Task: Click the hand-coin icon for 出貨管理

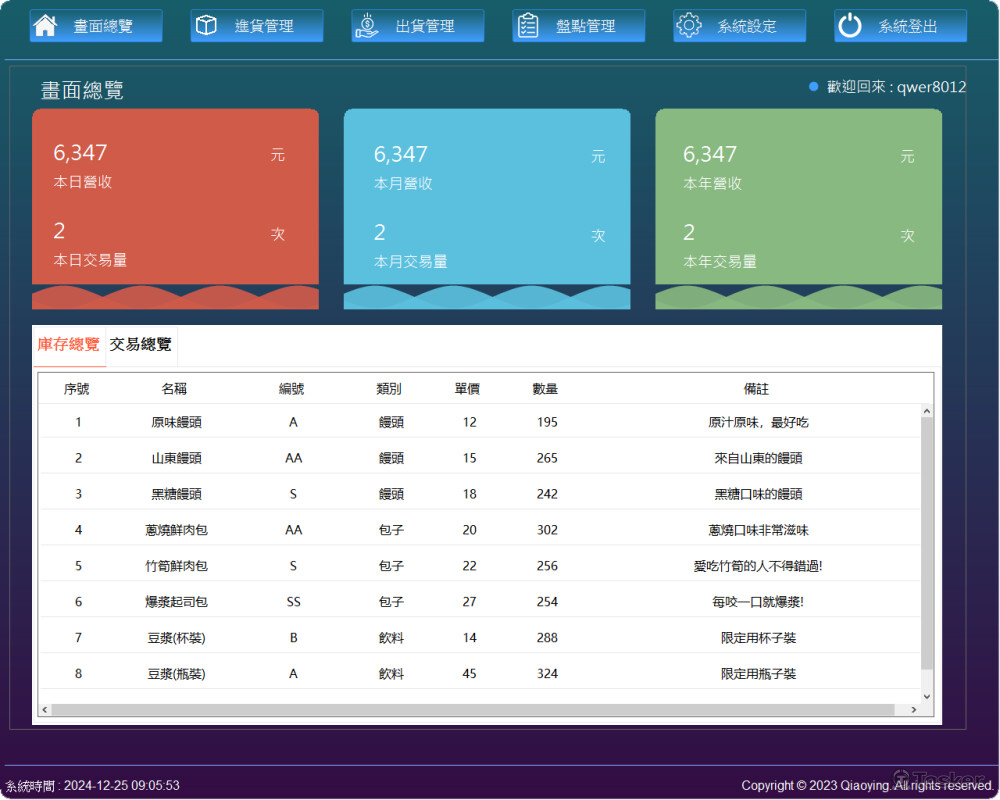Action: tap(367, 26)
